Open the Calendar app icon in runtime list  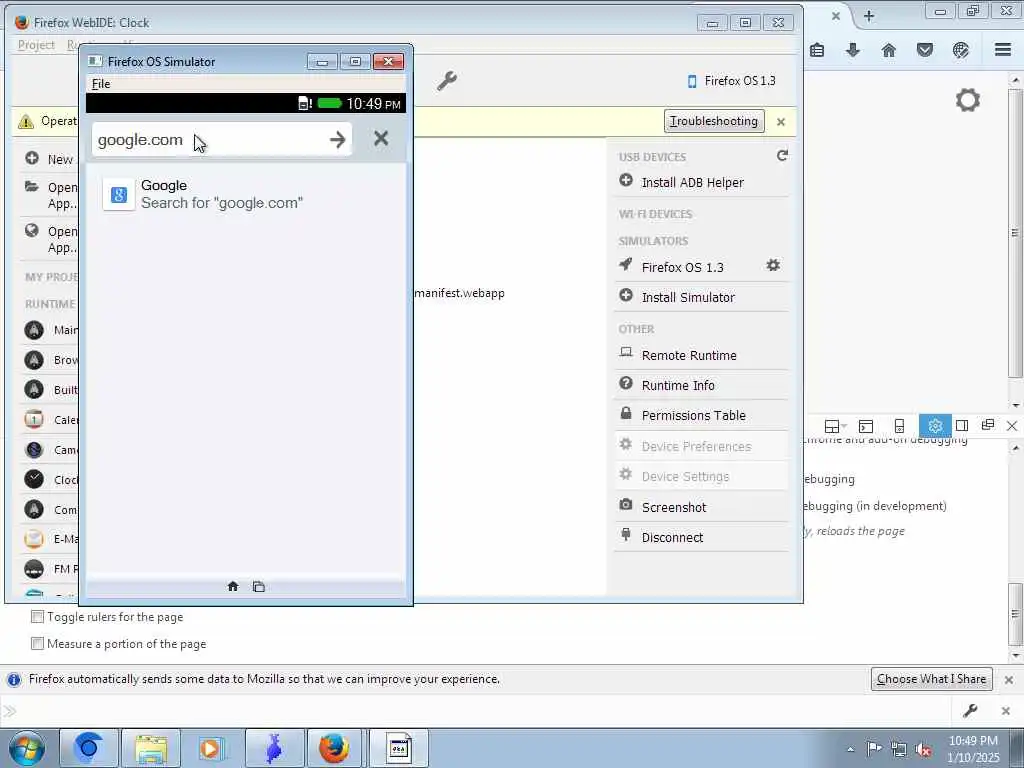pos(34,419)
